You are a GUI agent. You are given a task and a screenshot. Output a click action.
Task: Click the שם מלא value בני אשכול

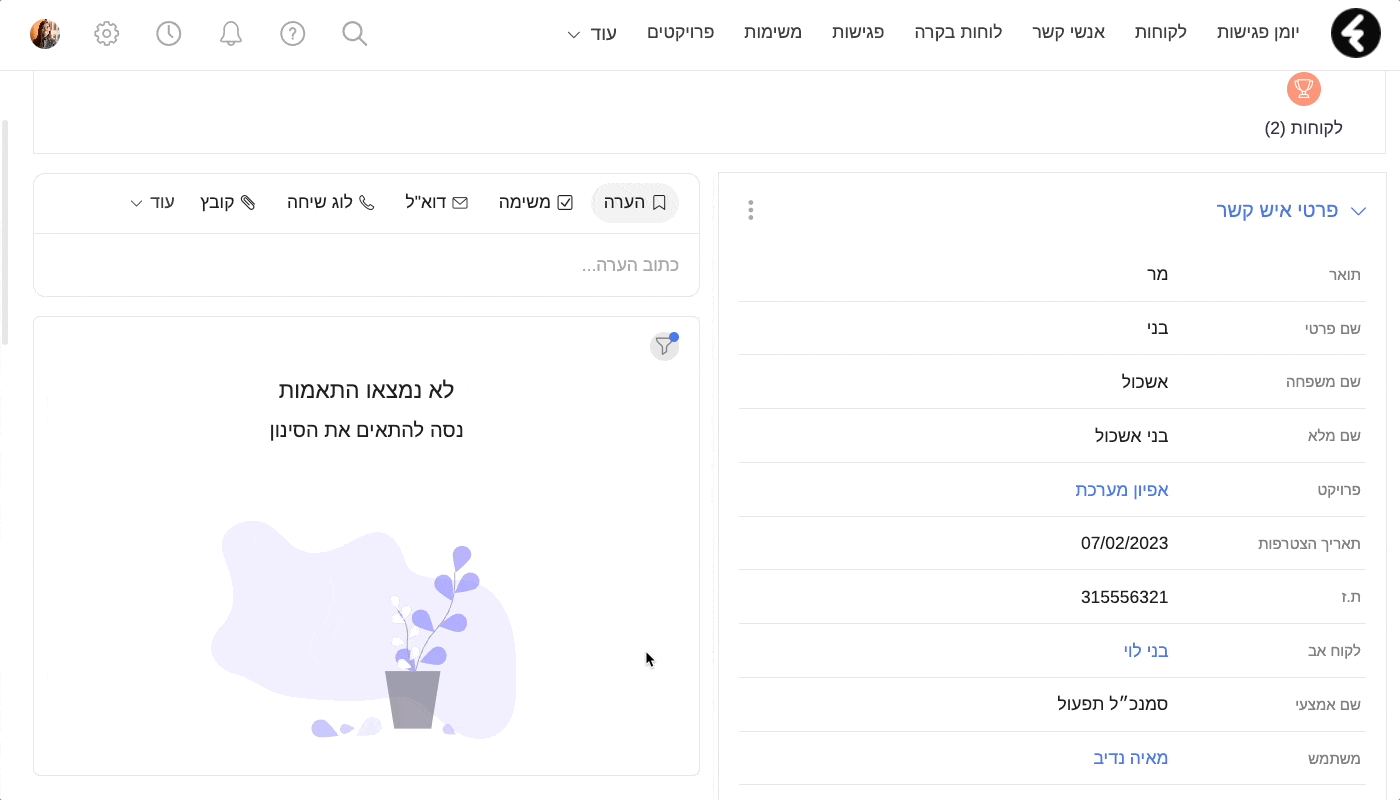[1132, 436]
